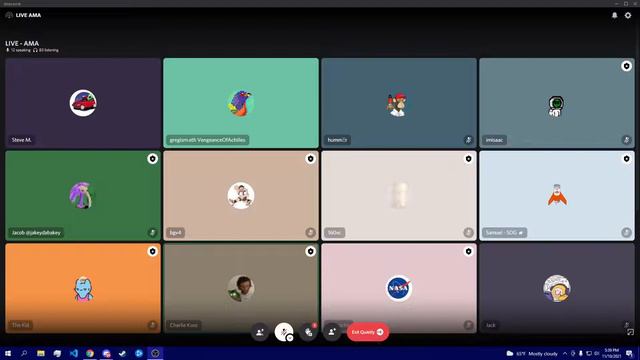Open Google Chrome from the taskbar
Screen dimensions: 640x360
click(90, 353)
